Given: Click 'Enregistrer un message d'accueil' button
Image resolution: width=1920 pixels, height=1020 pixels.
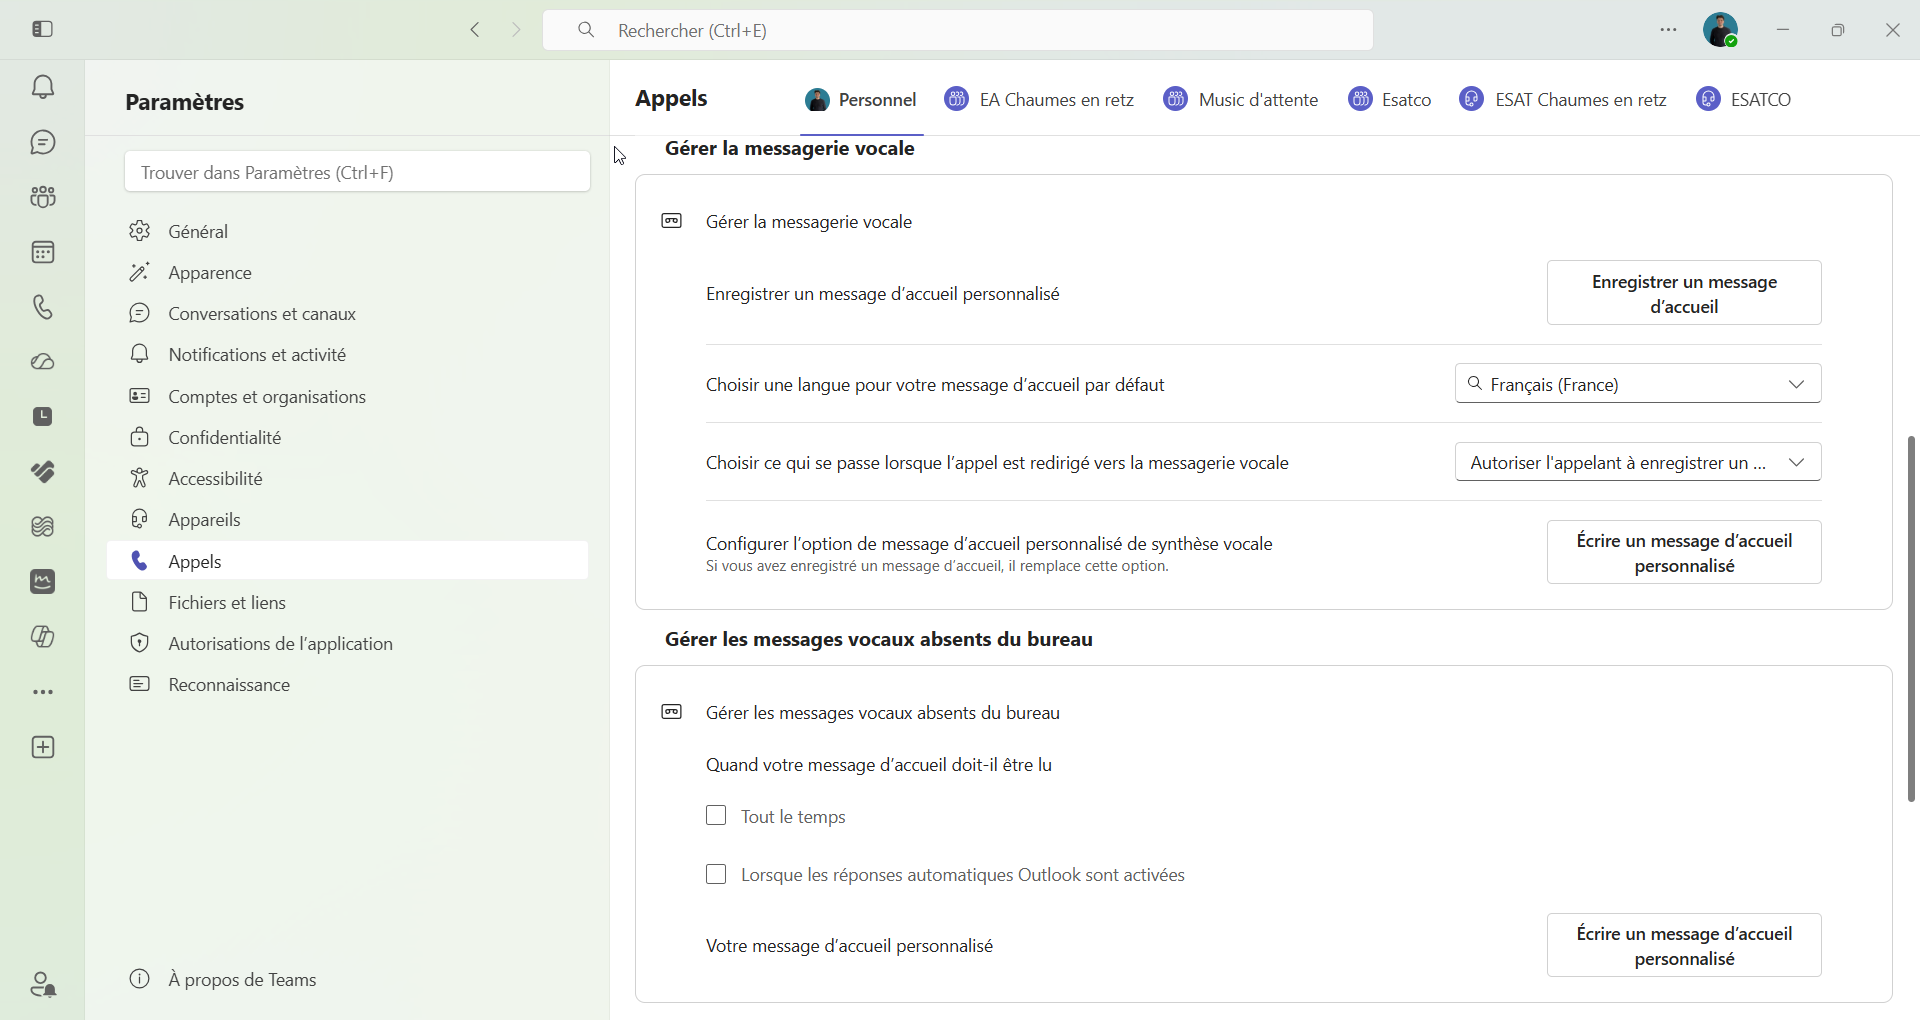Looking at the screenshot, I should click(1684, 293).
